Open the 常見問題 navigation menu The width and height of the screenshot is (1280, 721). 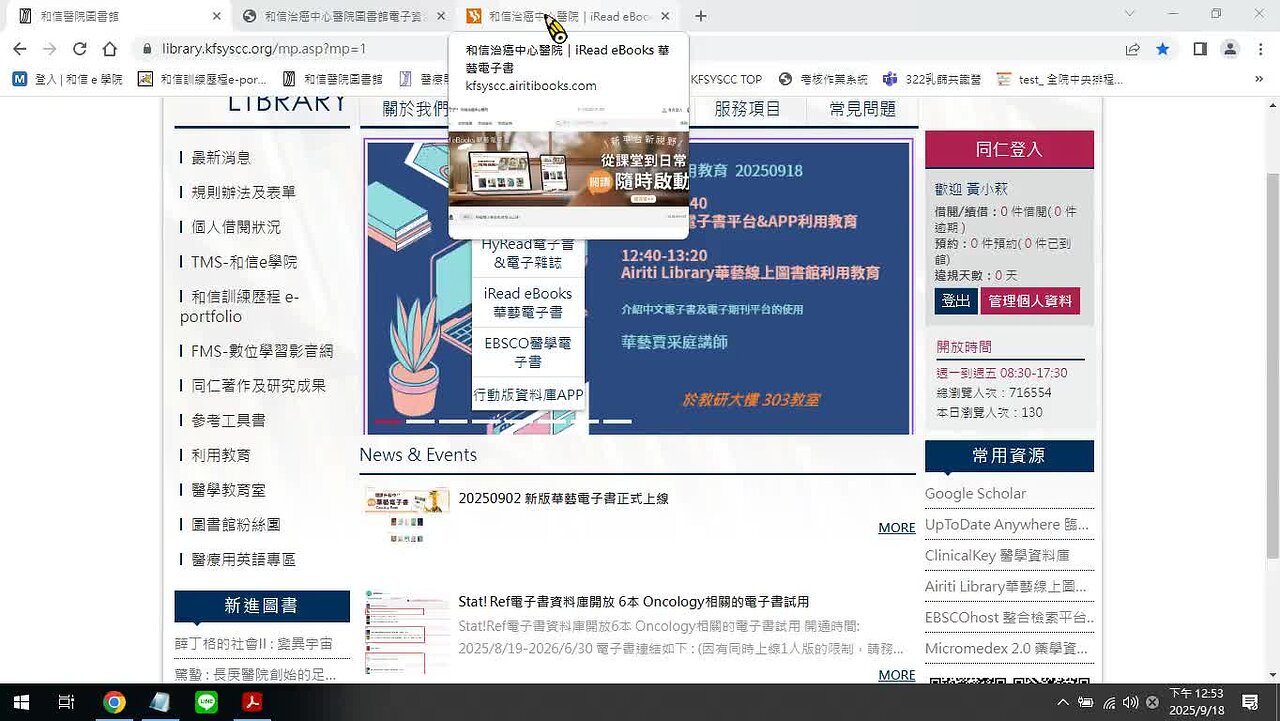coord(862,109)
